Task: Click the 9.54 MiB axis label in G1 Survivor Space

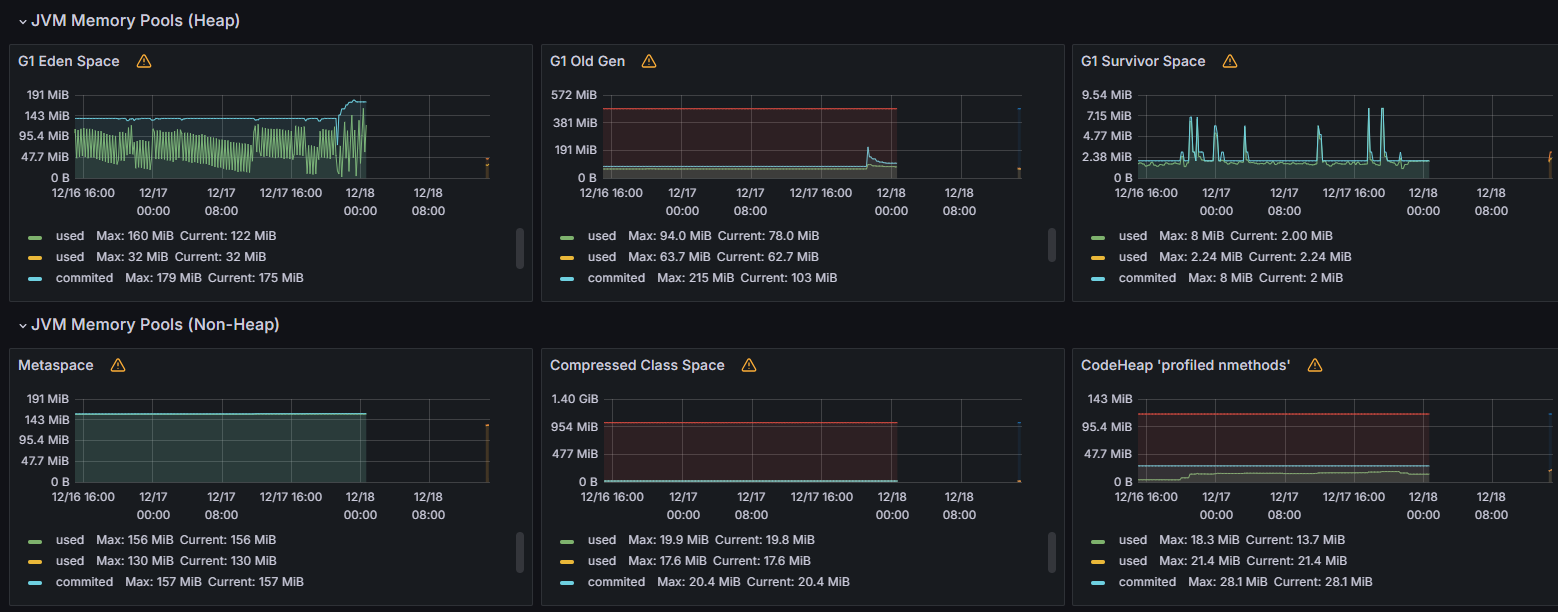Action: [x=1107, y=95]
